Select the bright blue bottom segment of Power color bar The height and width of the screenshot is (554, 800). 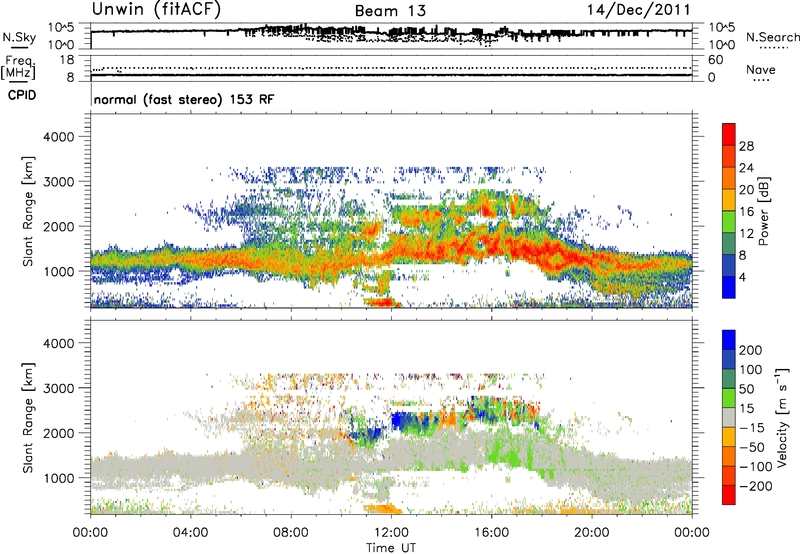coord(729,287)
